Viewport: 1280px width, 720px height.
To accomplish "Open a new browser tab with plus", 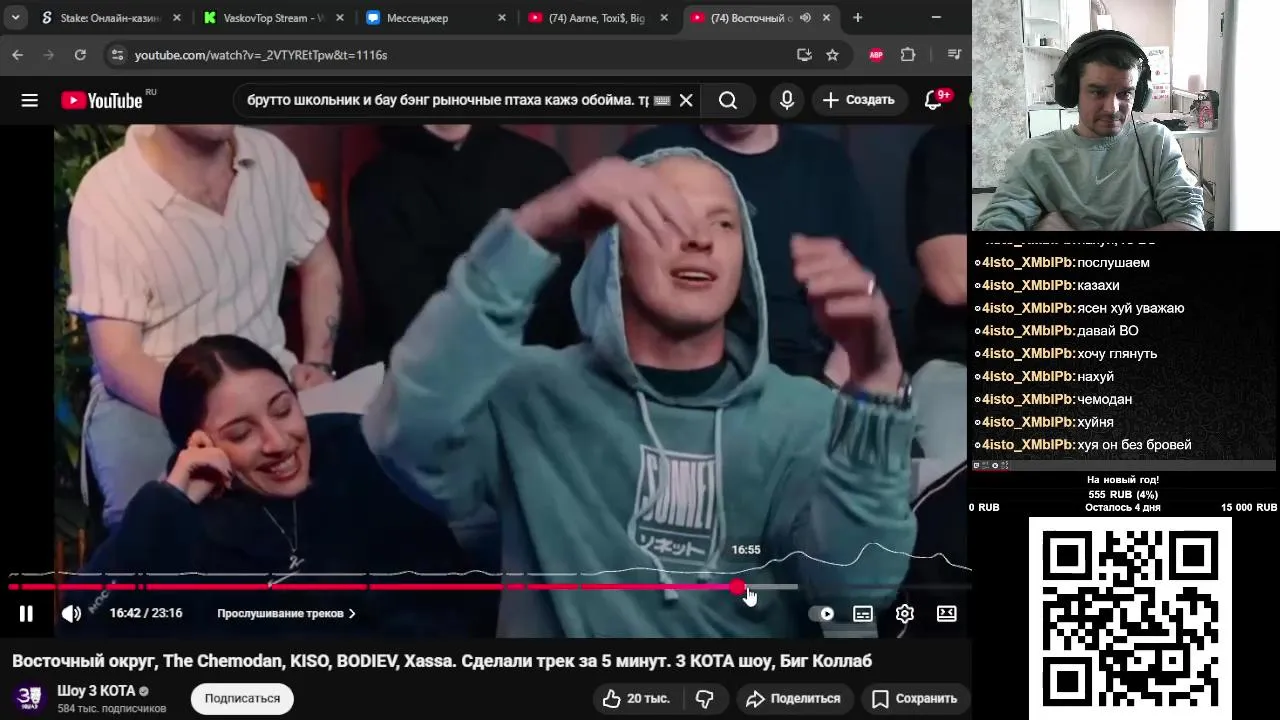I will click(857, 18).
